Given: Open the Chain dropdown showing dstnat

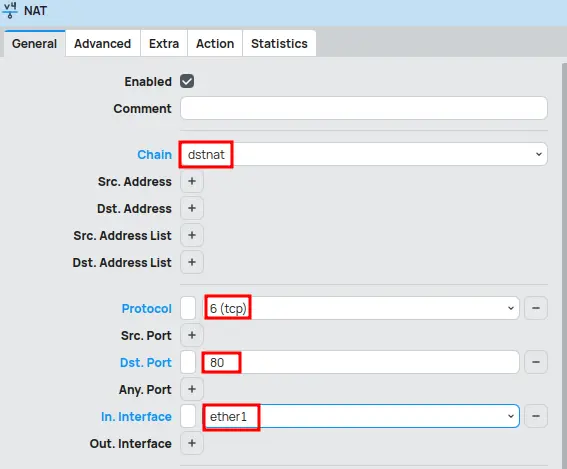Looking at the screenshot, I should pos(364,154).
